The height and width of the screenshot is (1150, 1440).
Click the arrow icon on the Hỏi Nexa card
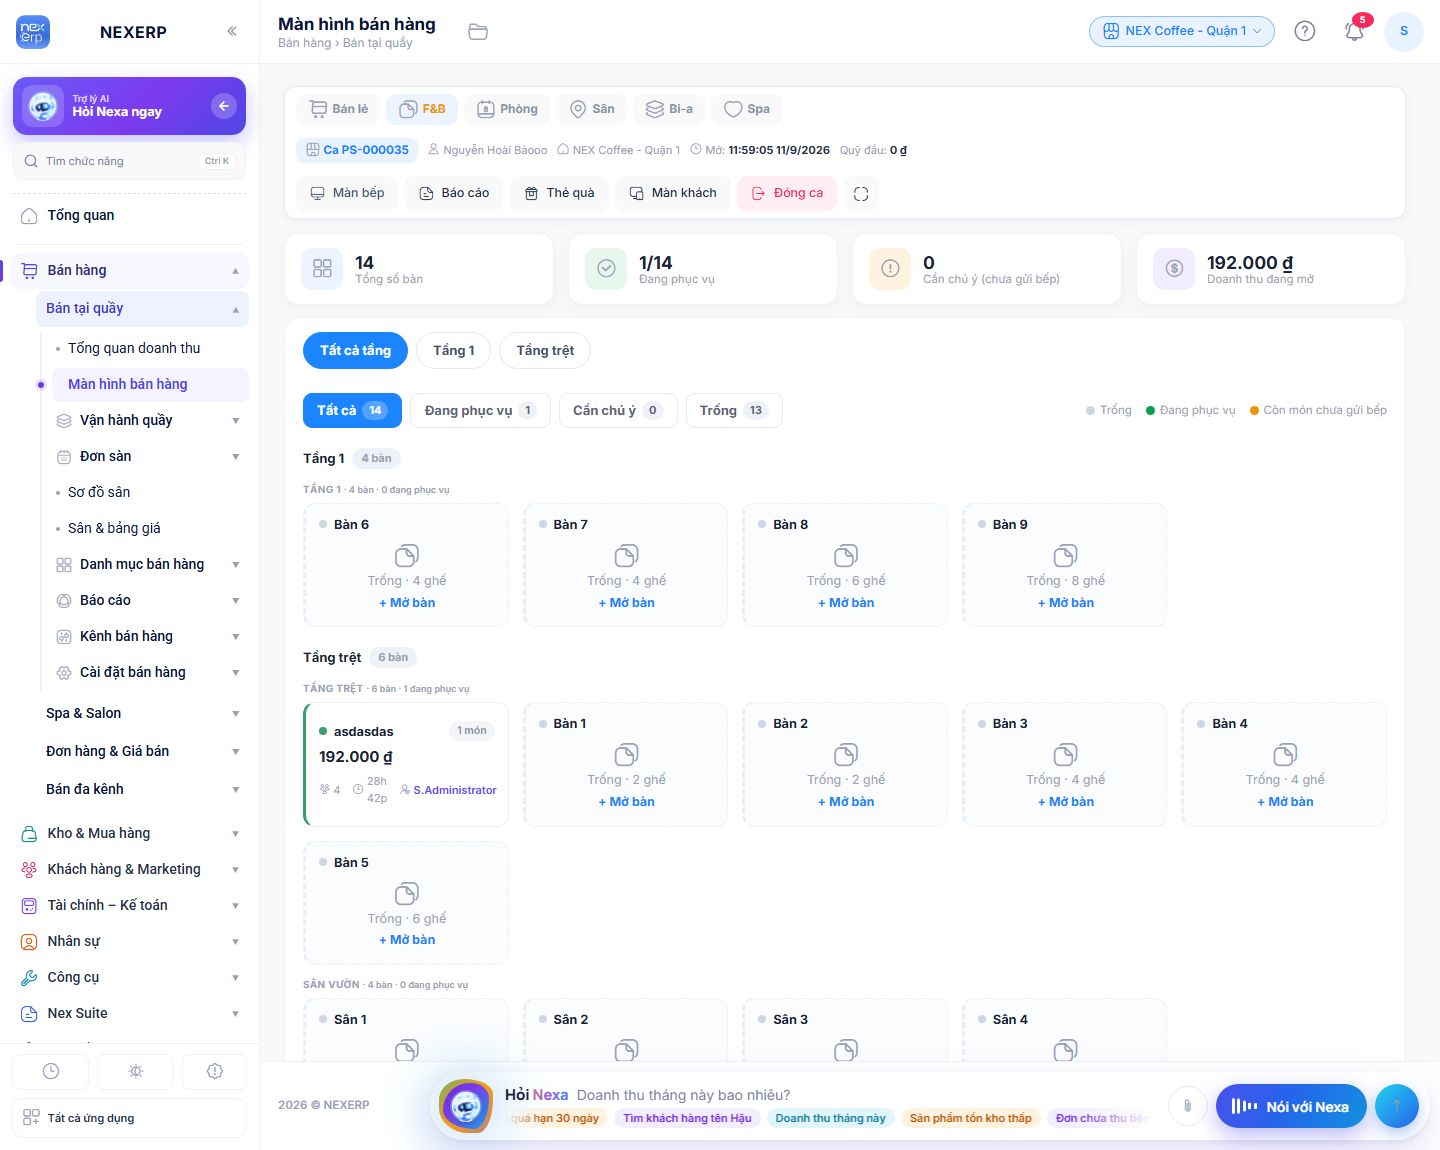click(x=224, y=106)
